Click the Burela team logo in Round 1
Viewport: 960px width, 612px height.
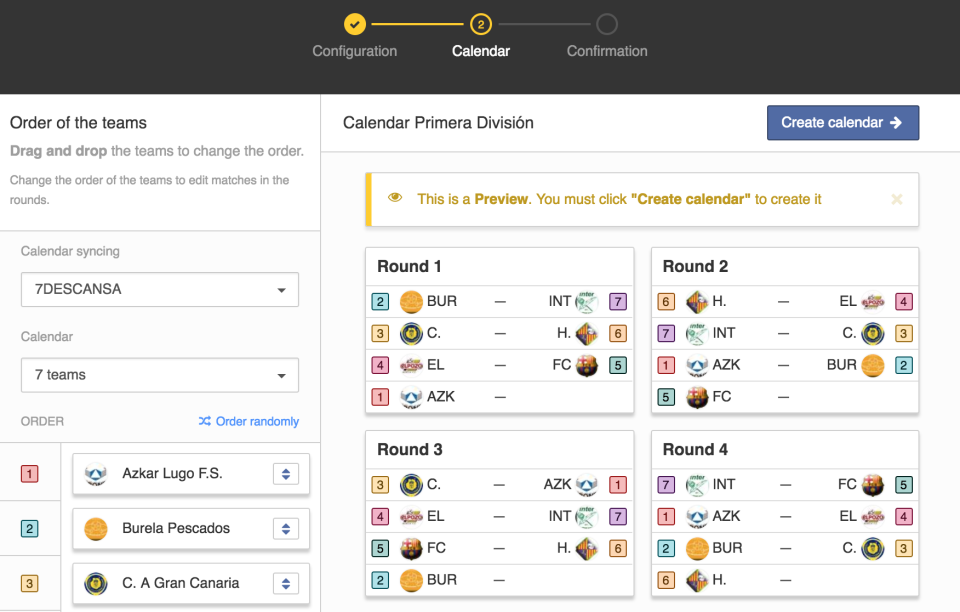click(x=411, y=301)
